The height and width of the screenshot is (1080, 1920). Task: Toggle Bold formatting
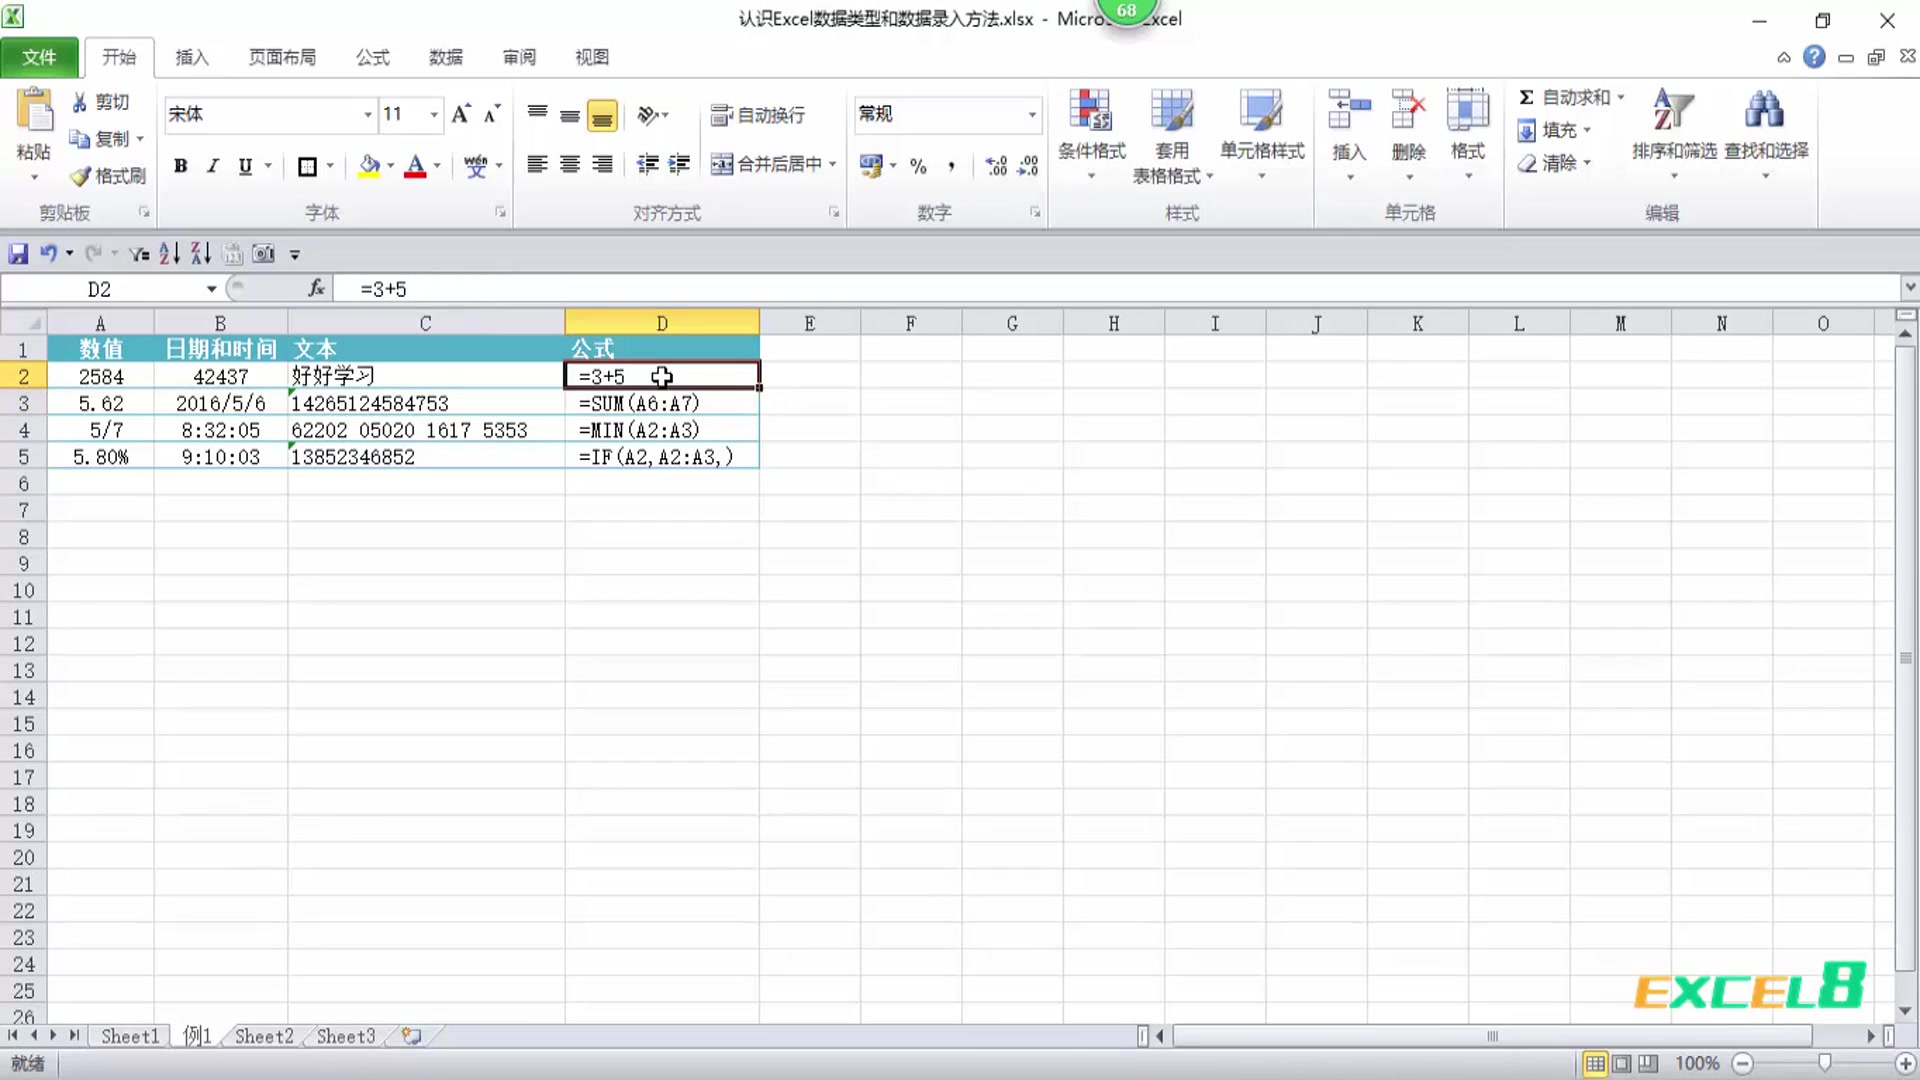click(x=180, y=166)
